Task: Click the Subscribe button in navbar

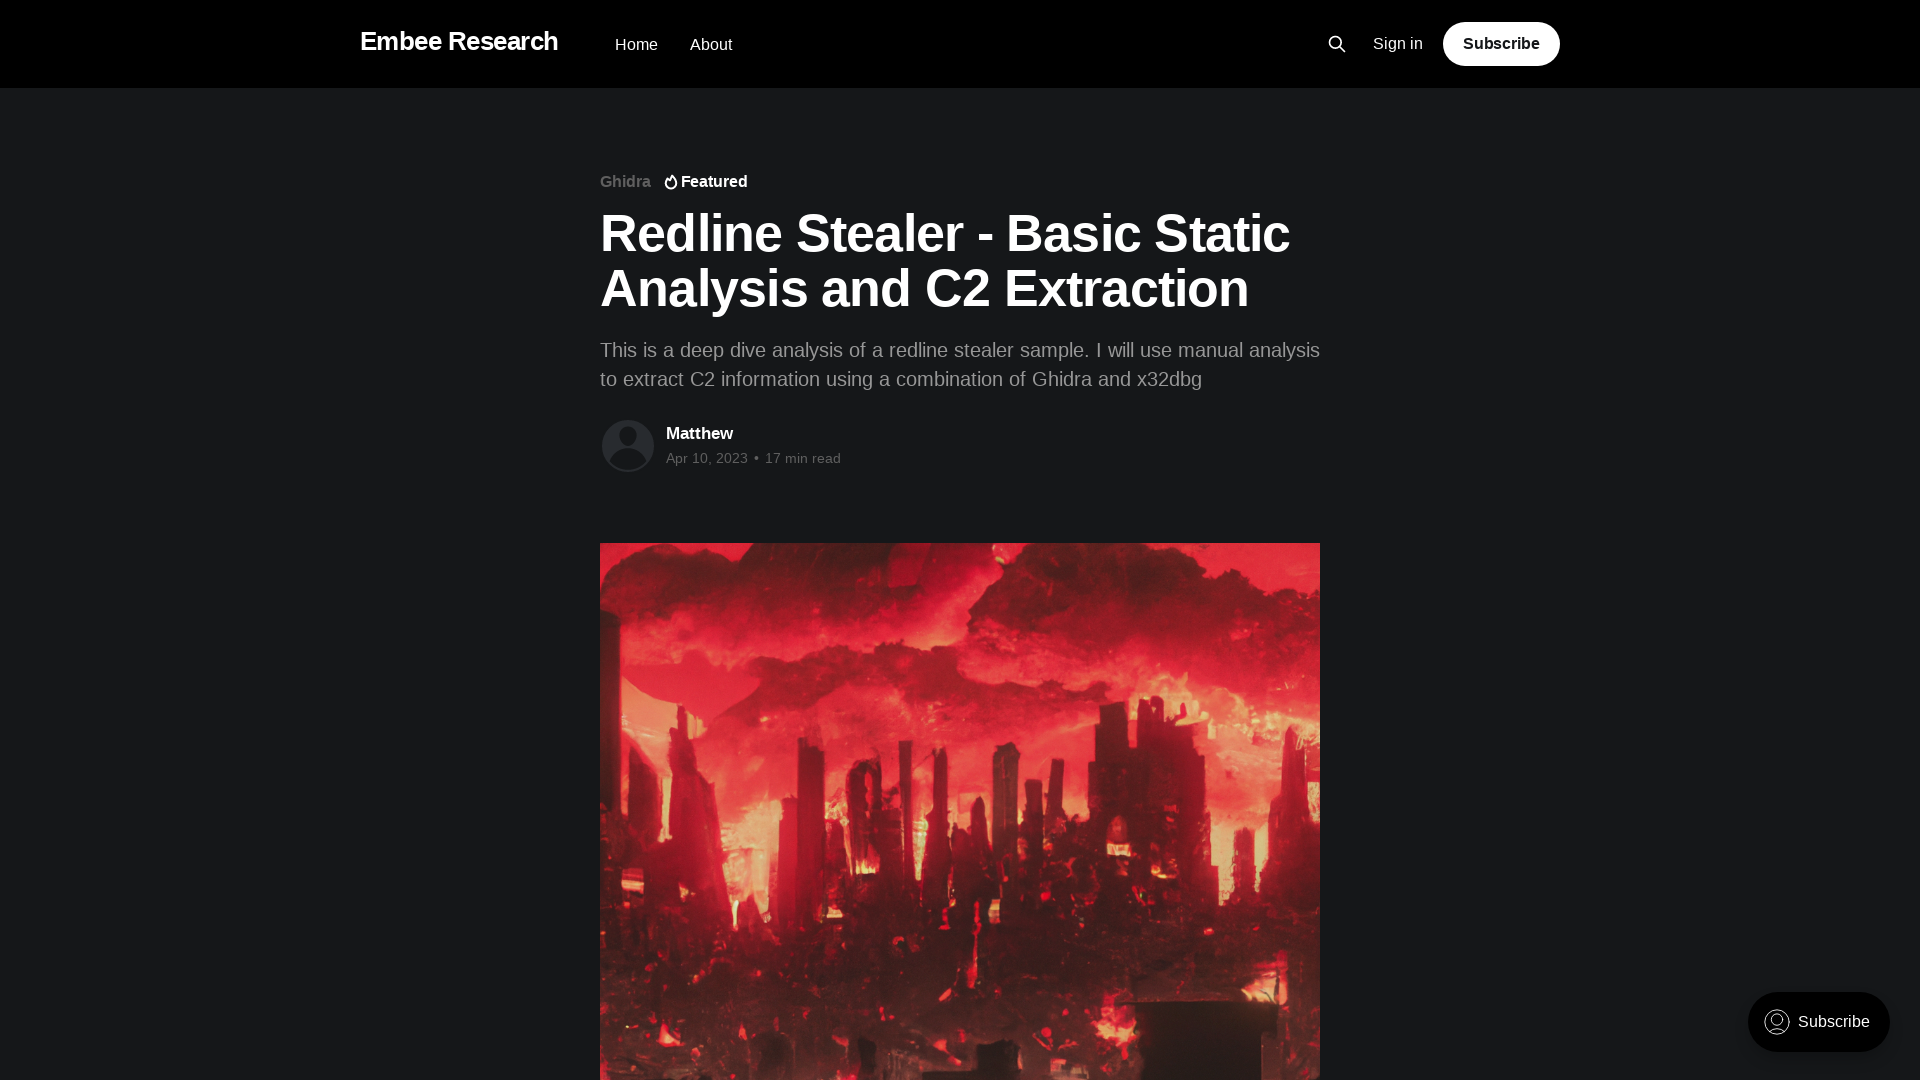Action: pos(1501,42)
